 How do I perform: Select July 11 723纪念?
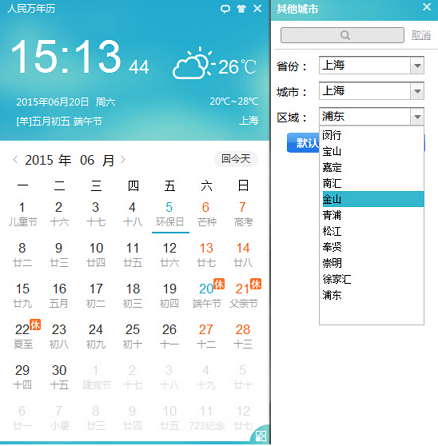206,418
